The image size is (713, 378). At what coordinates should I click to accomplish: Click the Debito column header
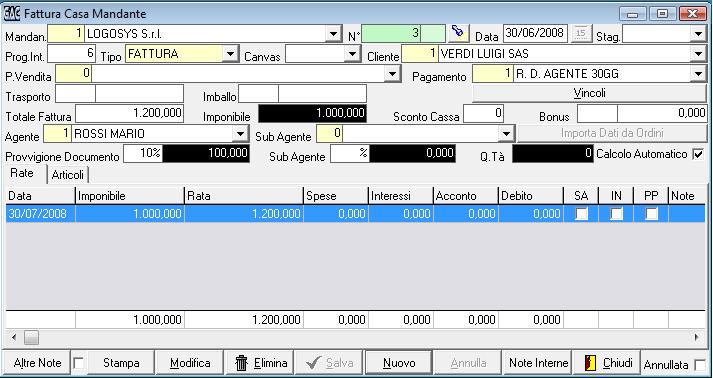coord(531,196)
